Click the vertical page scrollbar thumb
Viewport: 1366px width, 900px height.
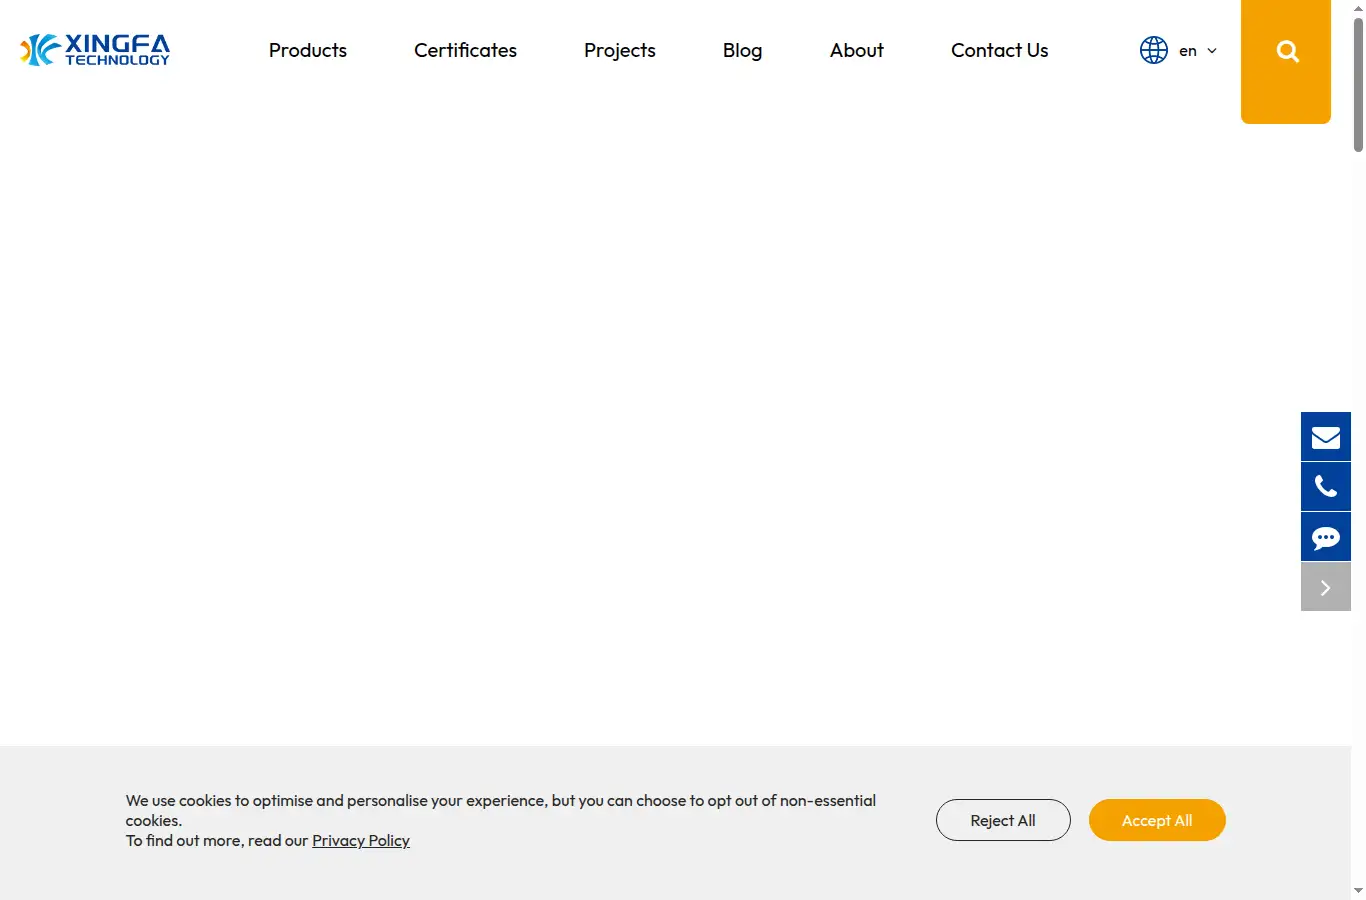[1358, 85]
